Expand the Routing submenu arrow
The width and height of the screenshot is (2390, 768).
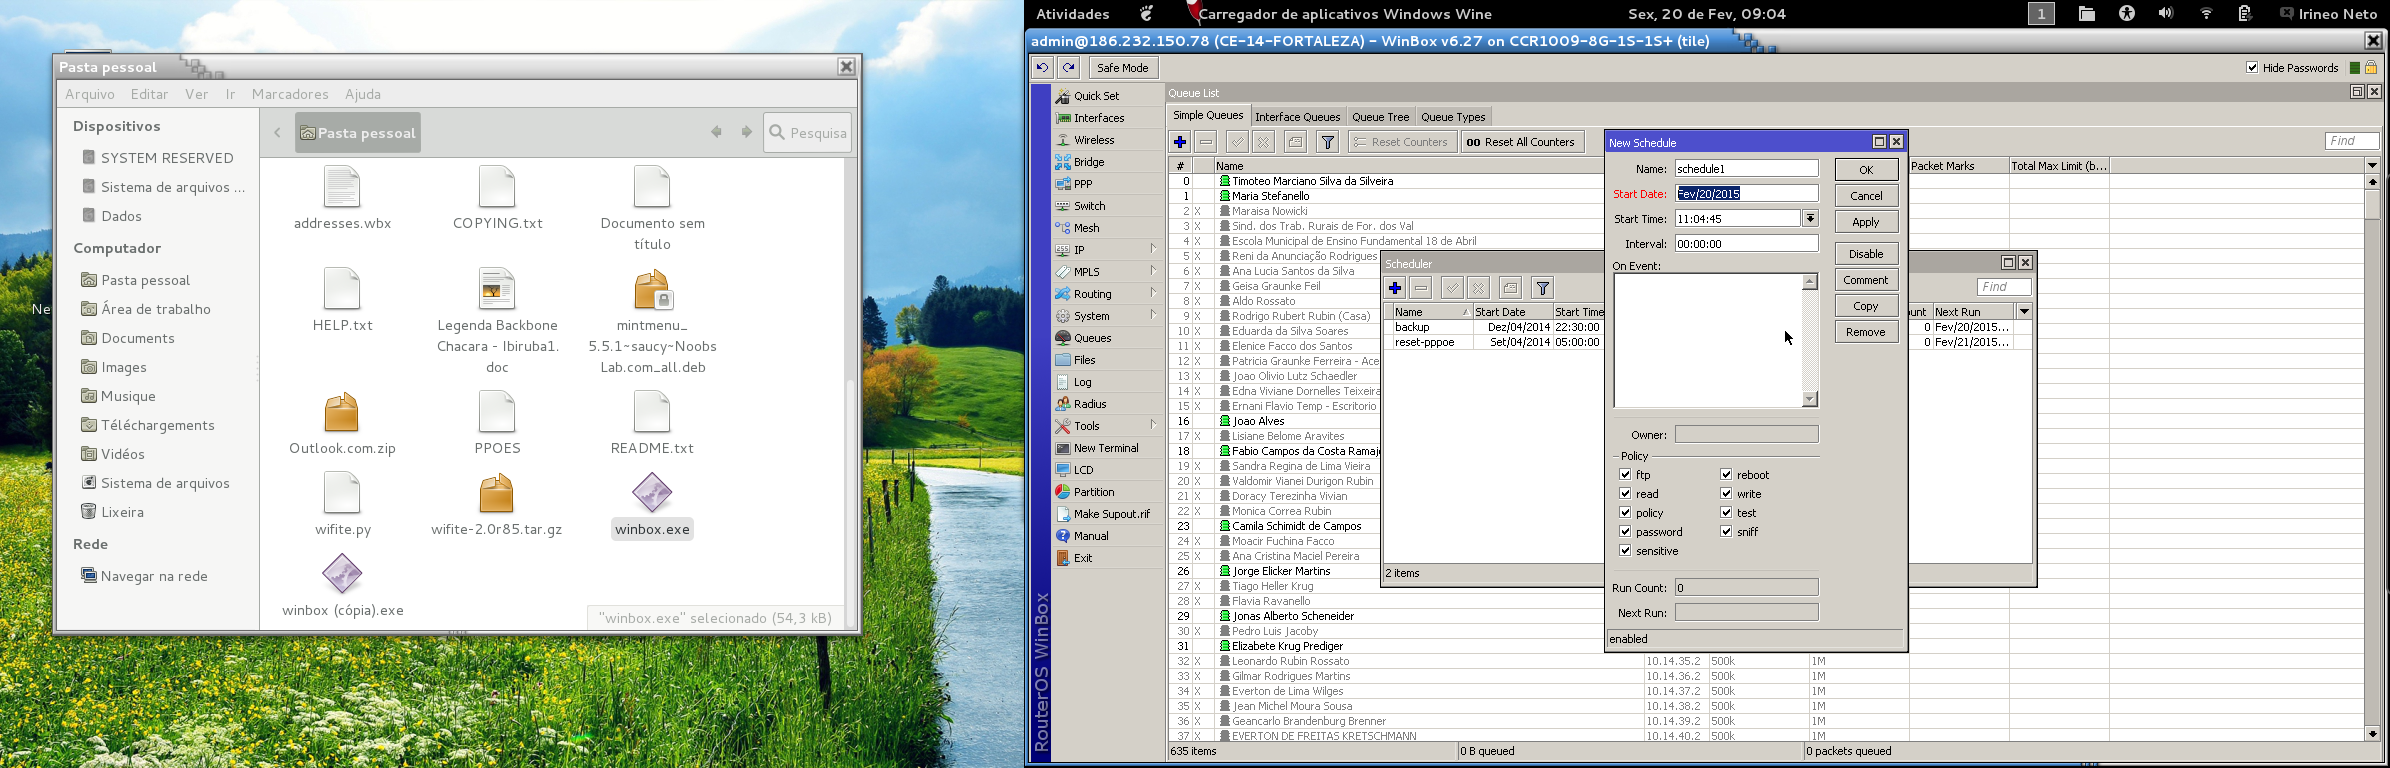(x=1152, y=294)
